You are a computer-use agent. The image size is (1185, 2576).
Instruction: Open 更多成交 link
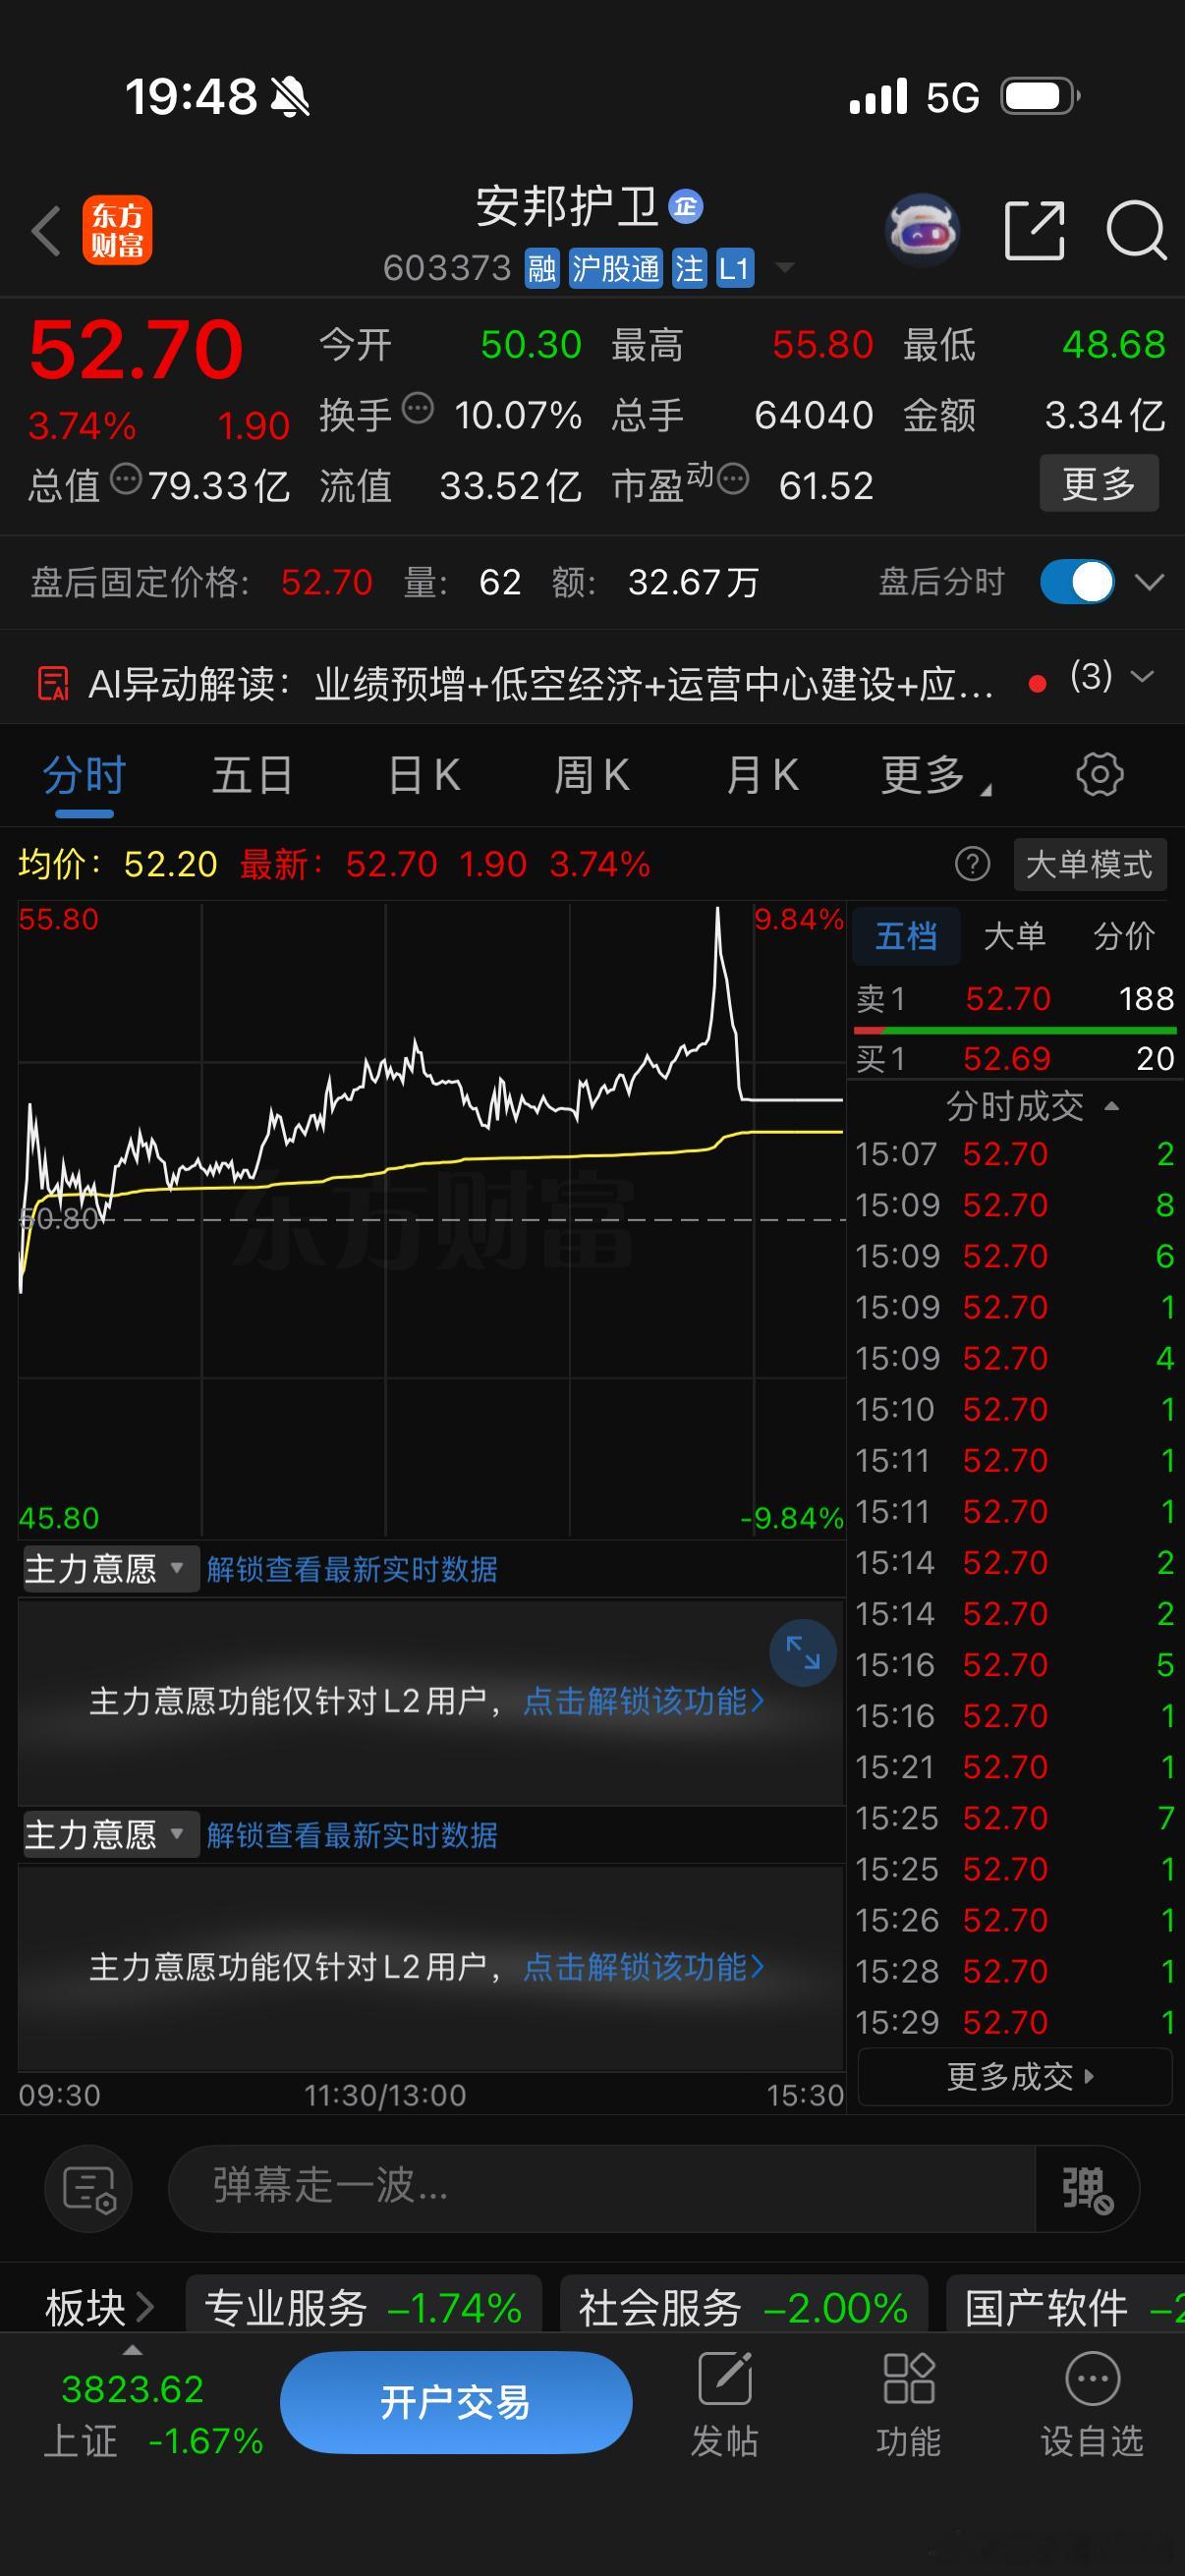tap(1015, 2077)
